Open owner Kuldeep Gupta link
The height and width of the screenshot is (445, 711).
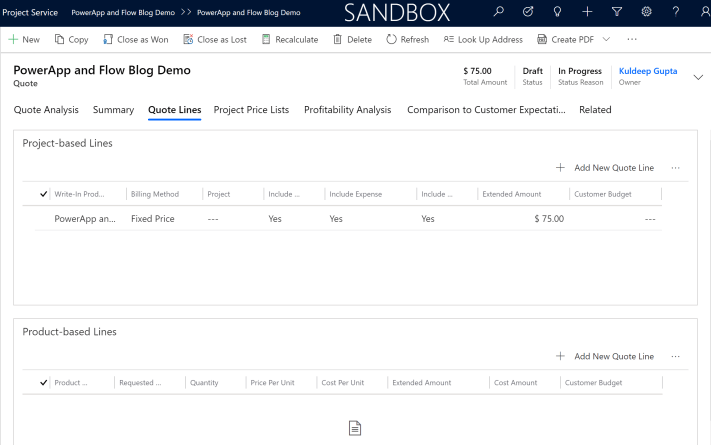click(647, 71)
